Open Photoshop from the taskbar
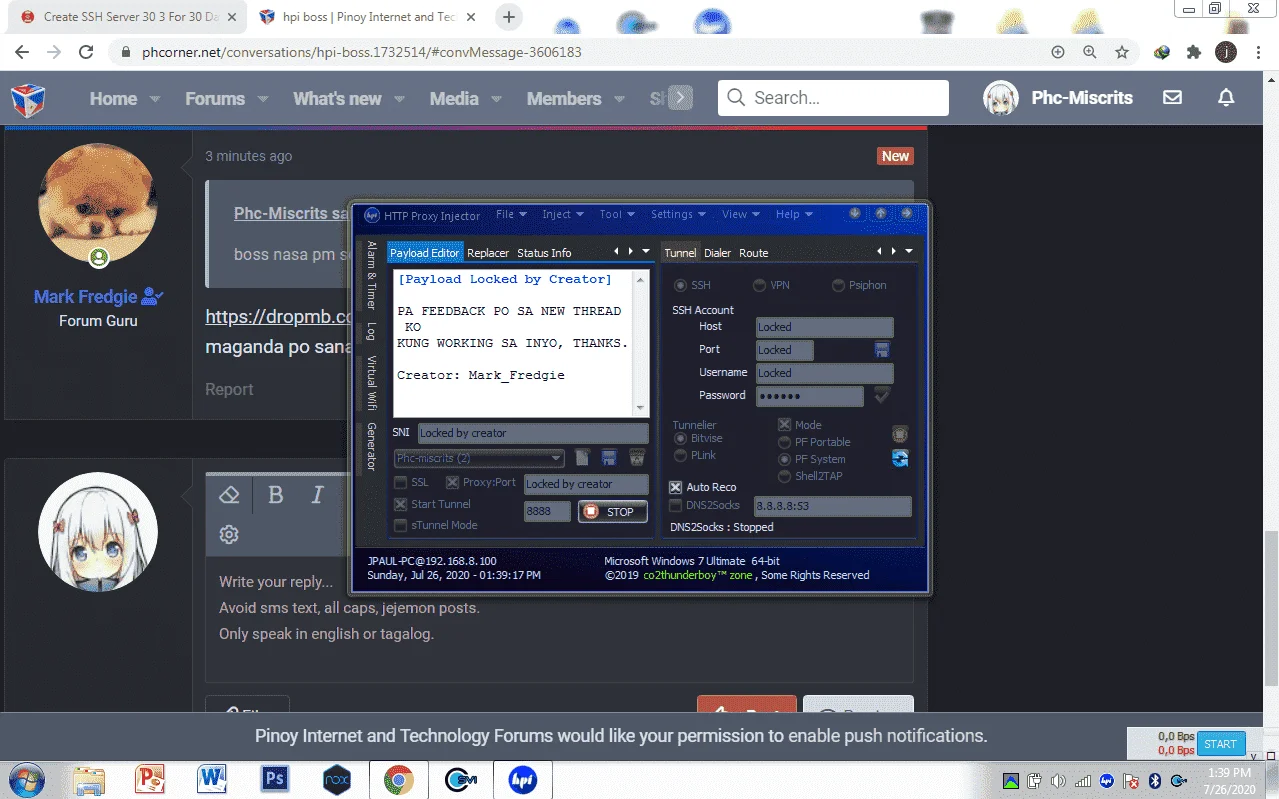The width and height of the screenshot is (1279, 799). [275, 779]
